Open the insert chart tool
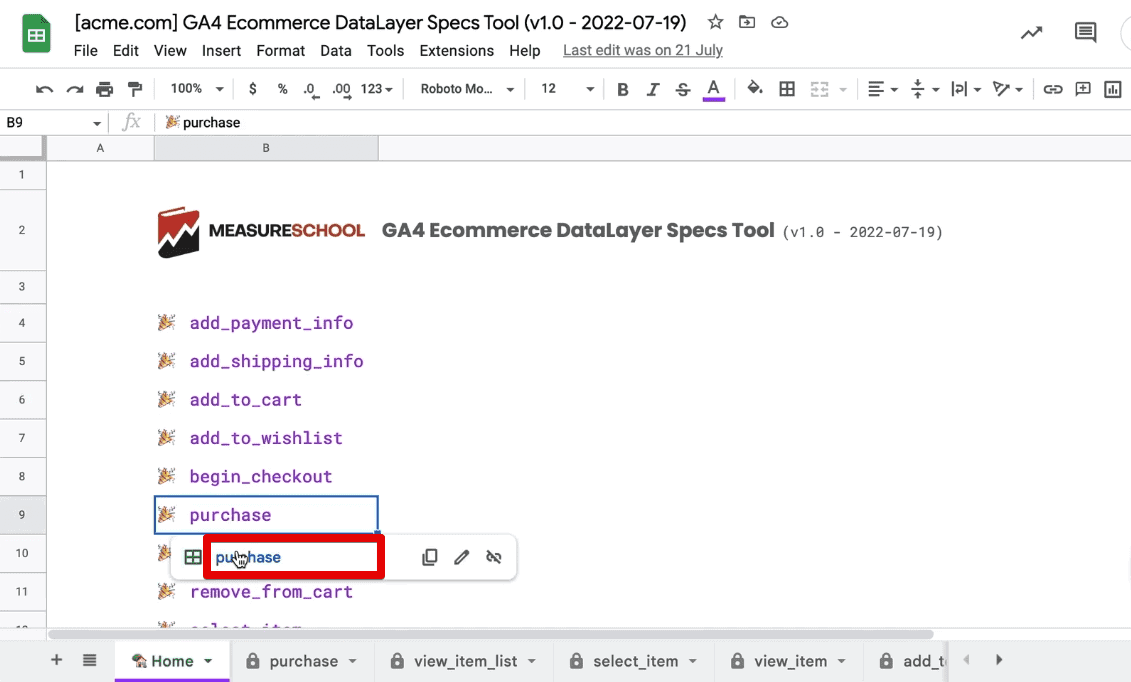1131x682 pixels. [1112, 89]
